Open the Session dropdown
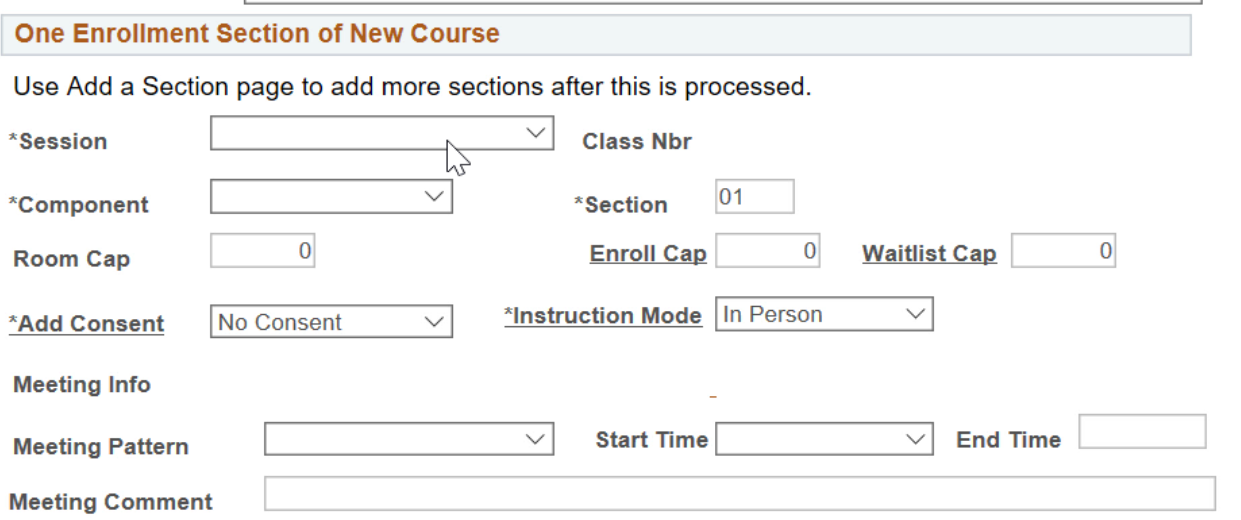Screen dimensions: 1241x520 (382, 133)
